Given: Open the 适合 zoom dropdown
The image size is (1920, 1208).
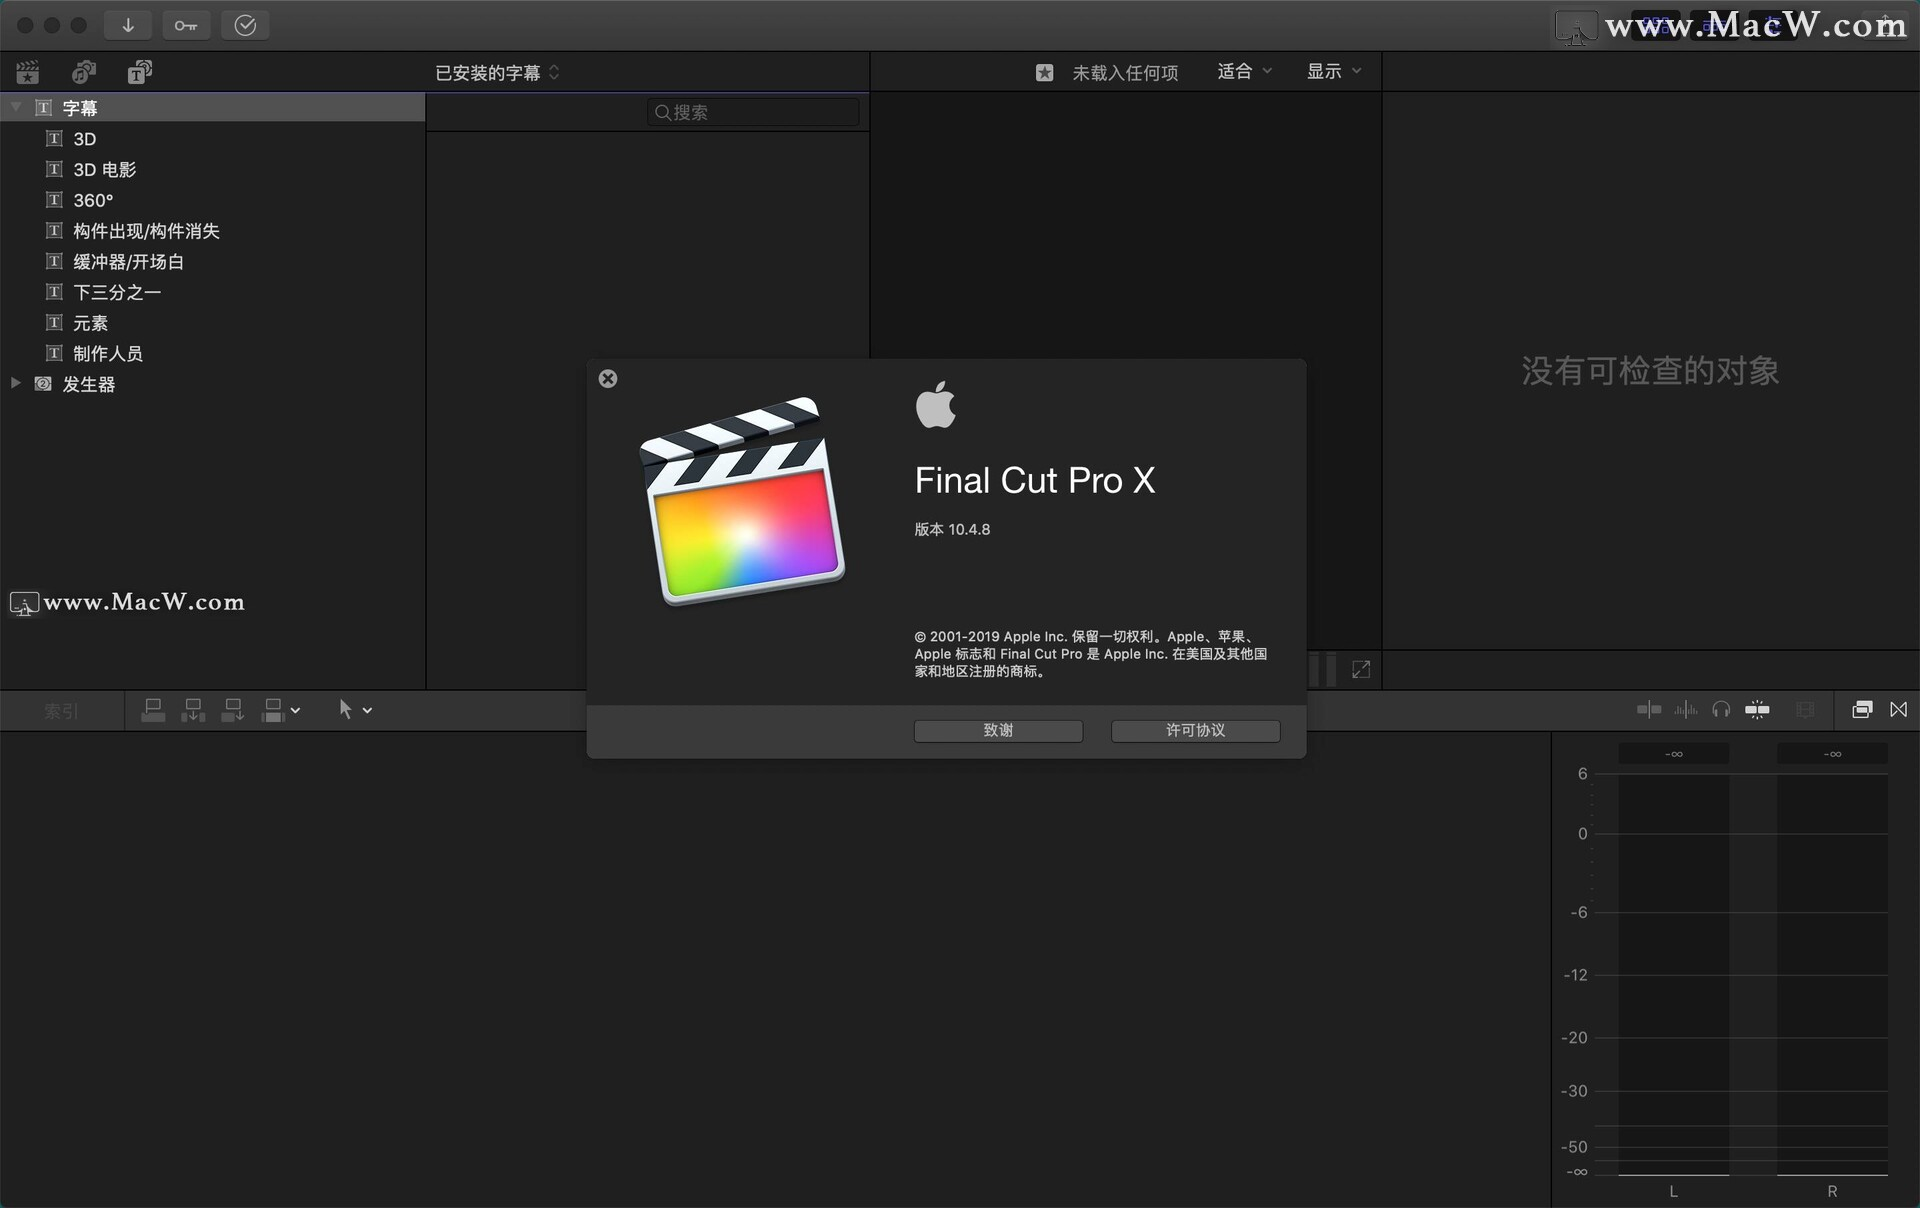Looking at the screenshot, I should pos(1244,71).
